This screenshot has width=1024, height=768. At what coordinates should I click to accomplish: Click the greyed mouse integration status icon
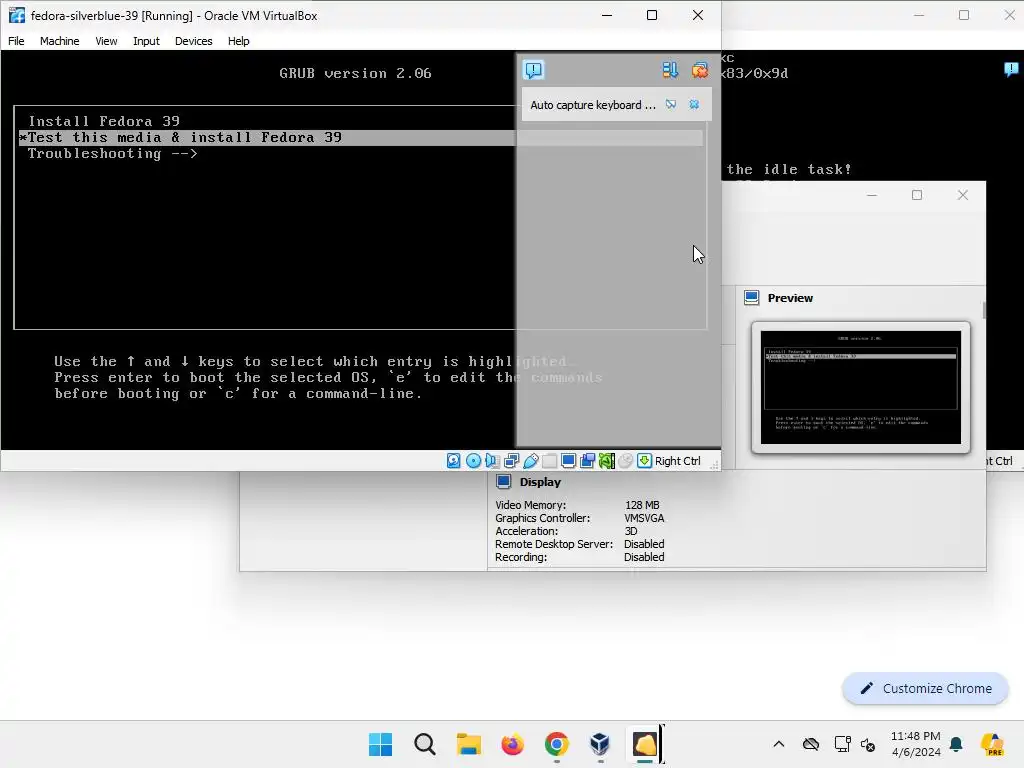coord(625,461)
